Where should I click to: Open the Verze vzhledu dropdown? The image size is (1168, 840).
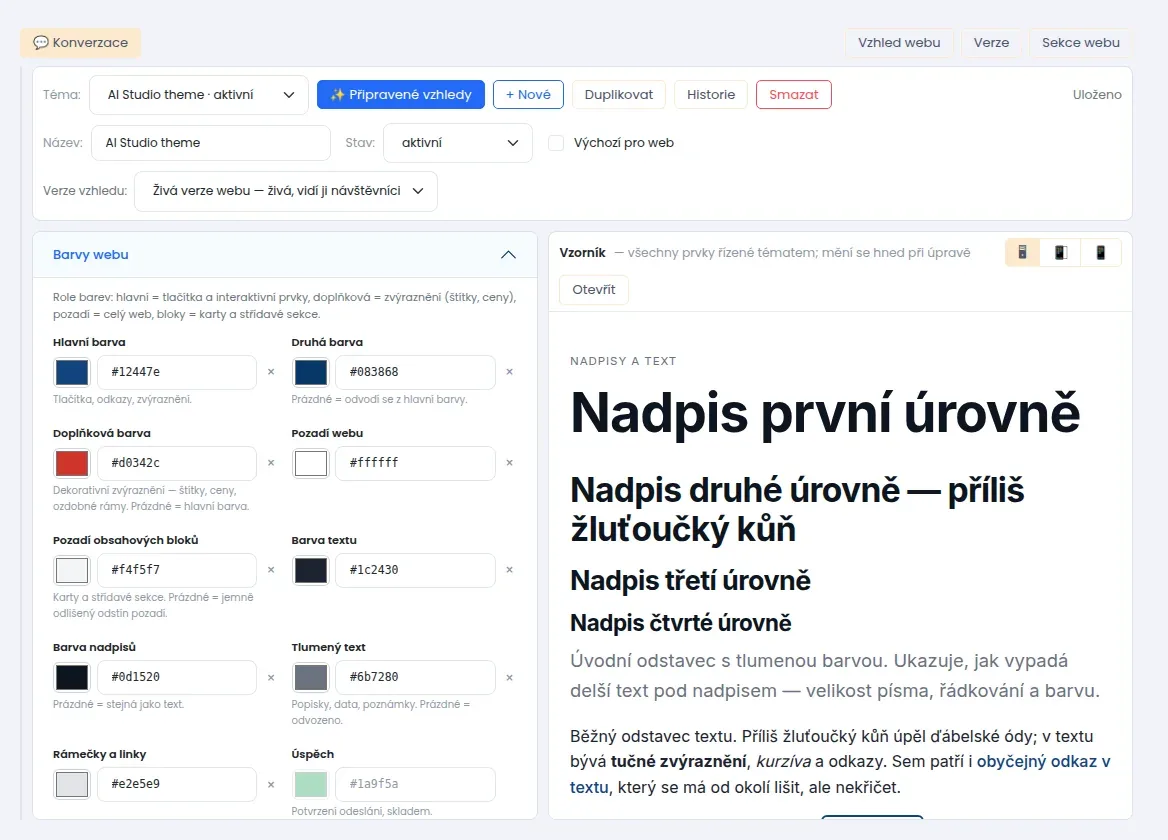(285, 191)
